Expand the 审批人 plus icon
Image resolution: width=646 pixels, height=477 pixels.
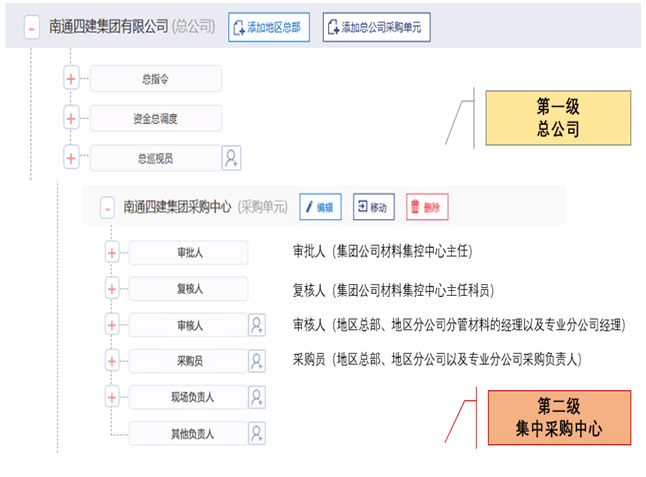click(x=112, y=253)
